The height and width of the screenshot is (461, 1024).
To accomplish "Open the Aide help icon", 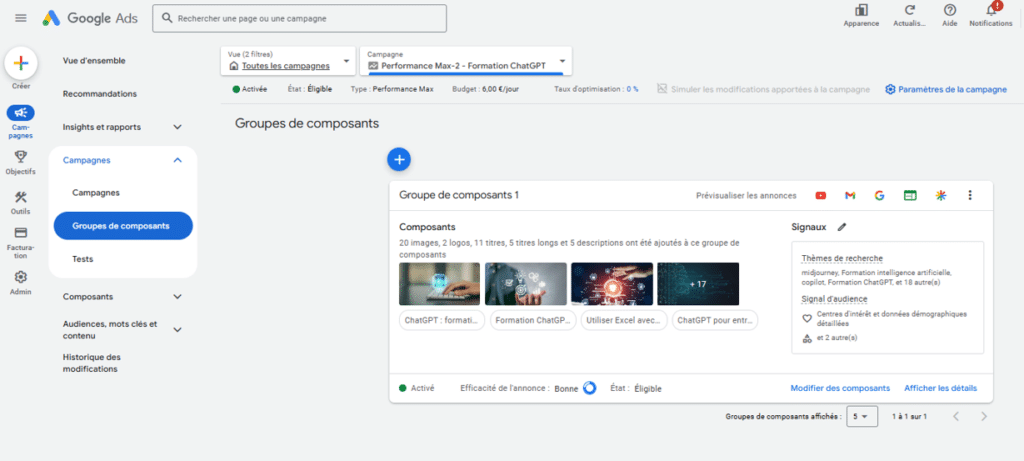I will tap(950, 10).
